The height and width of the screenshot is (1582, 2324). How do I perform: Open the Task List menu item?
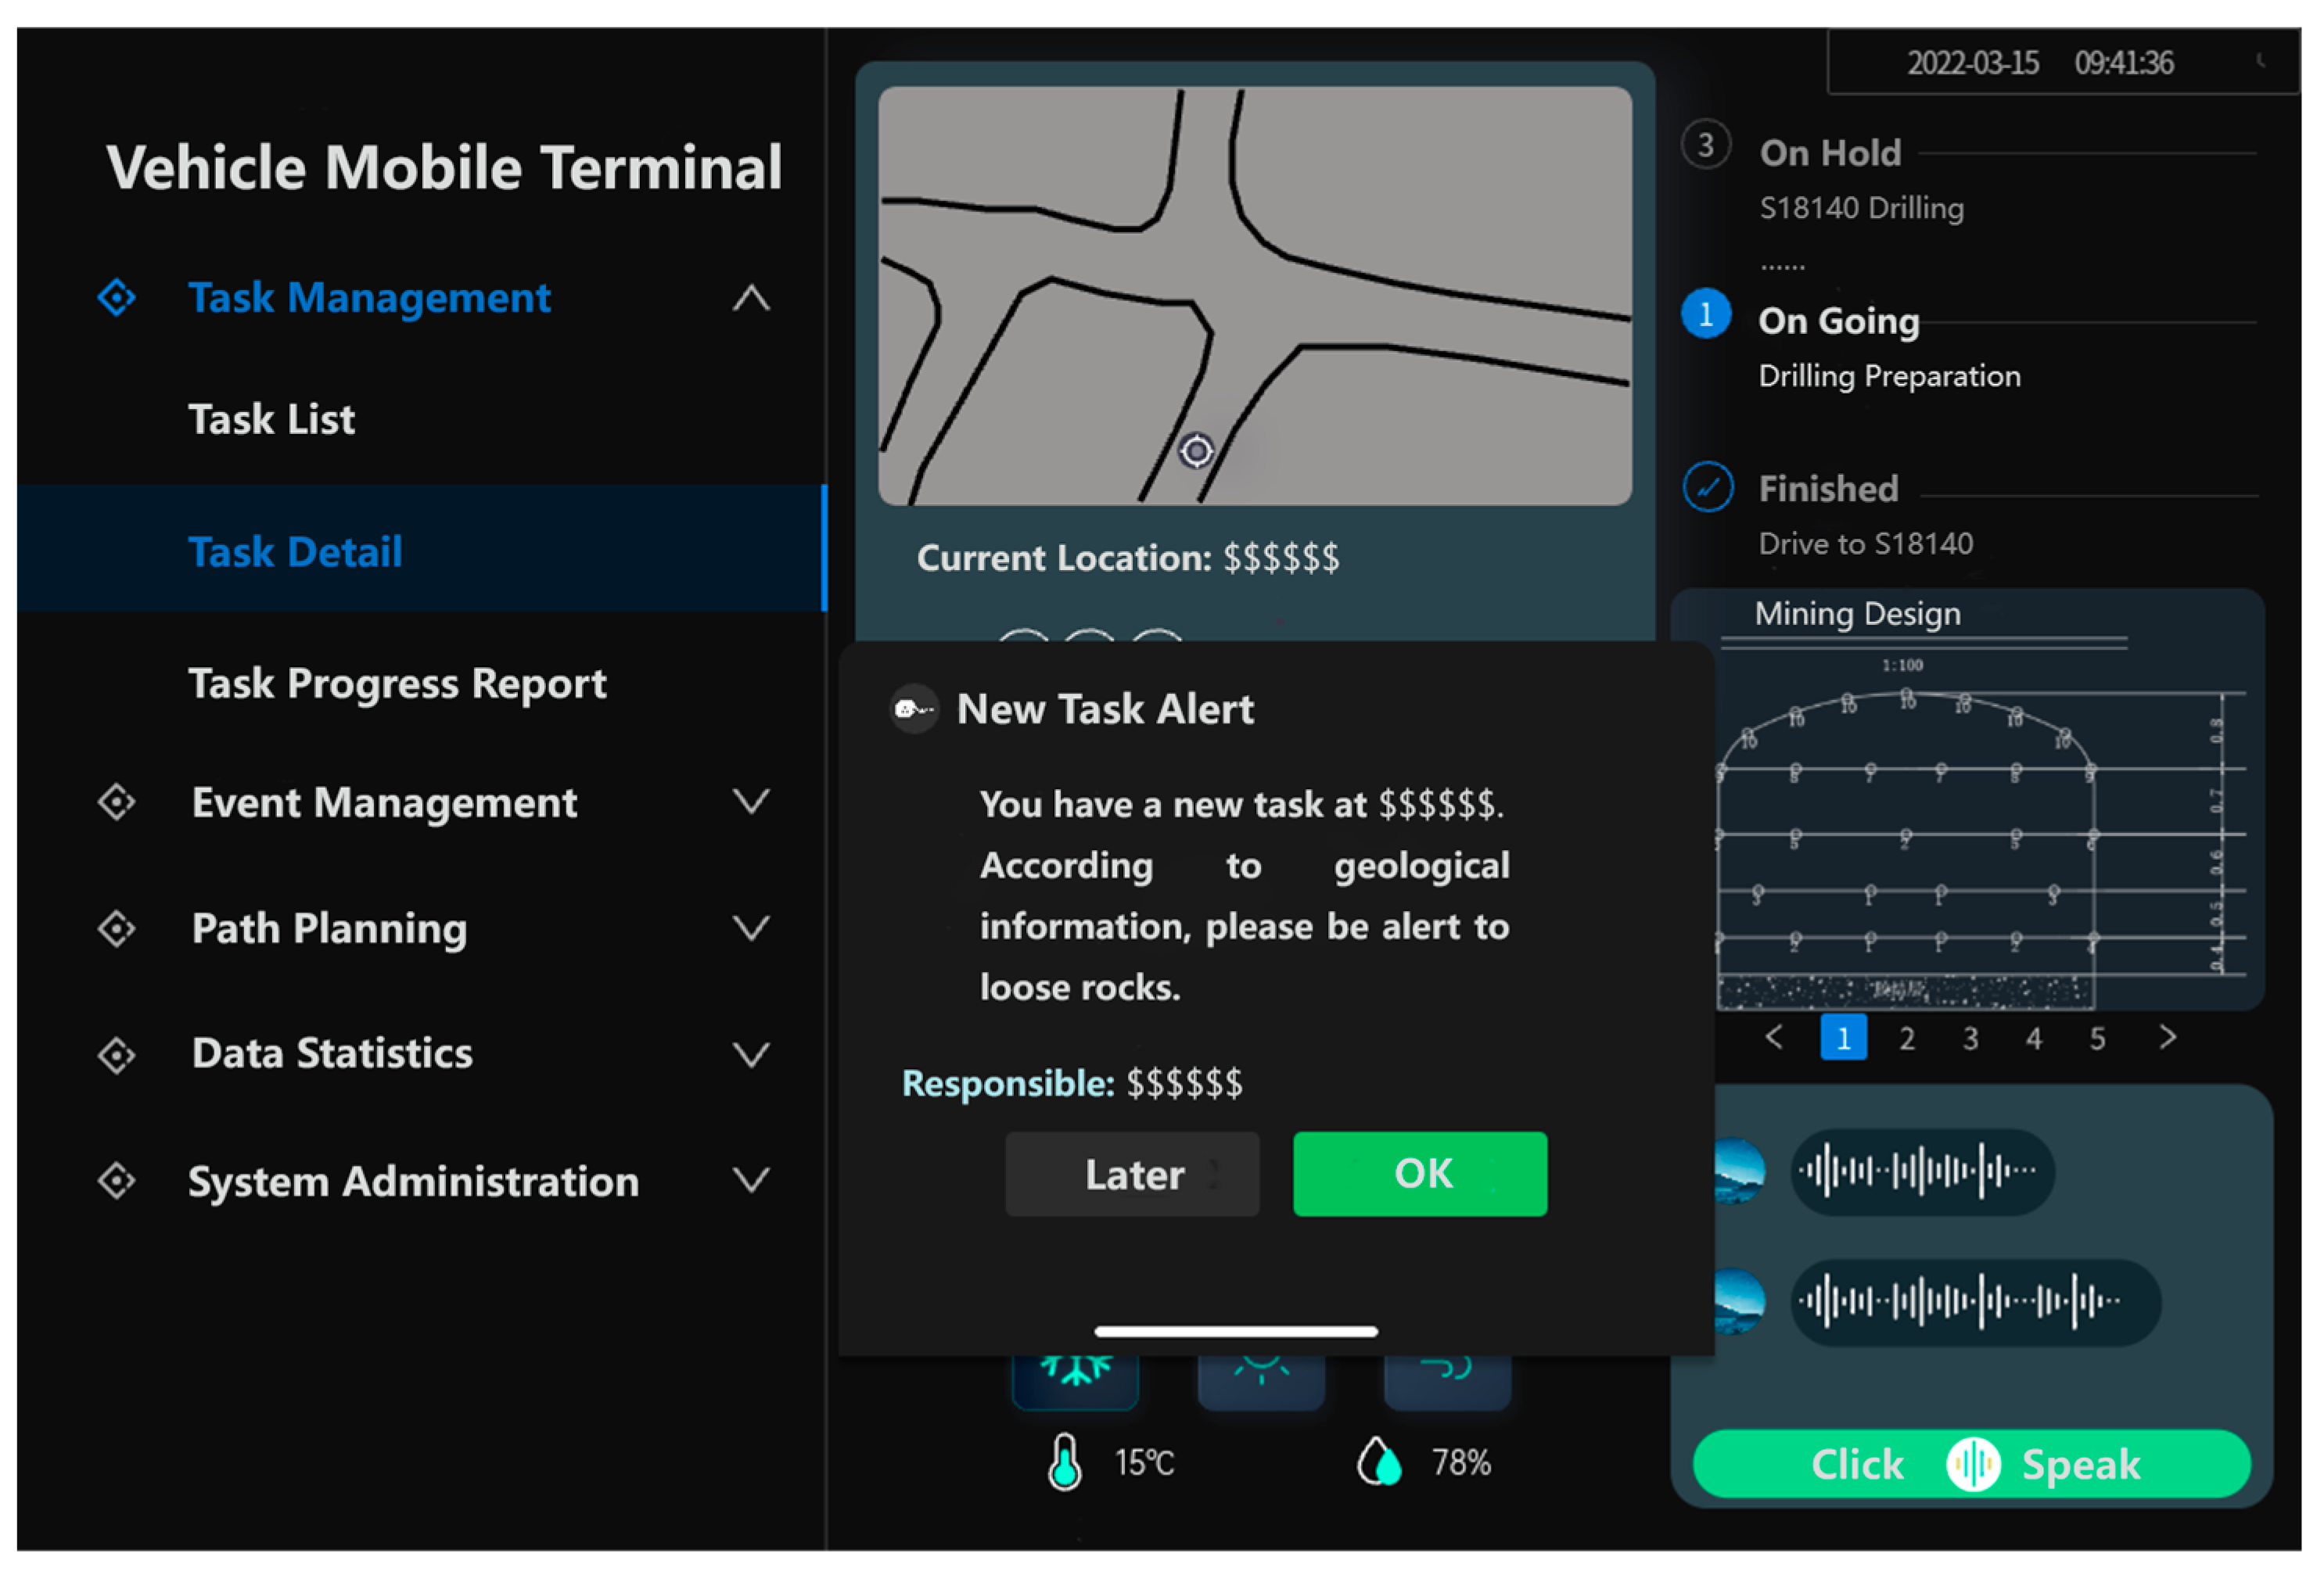click(x=271, y=419)
